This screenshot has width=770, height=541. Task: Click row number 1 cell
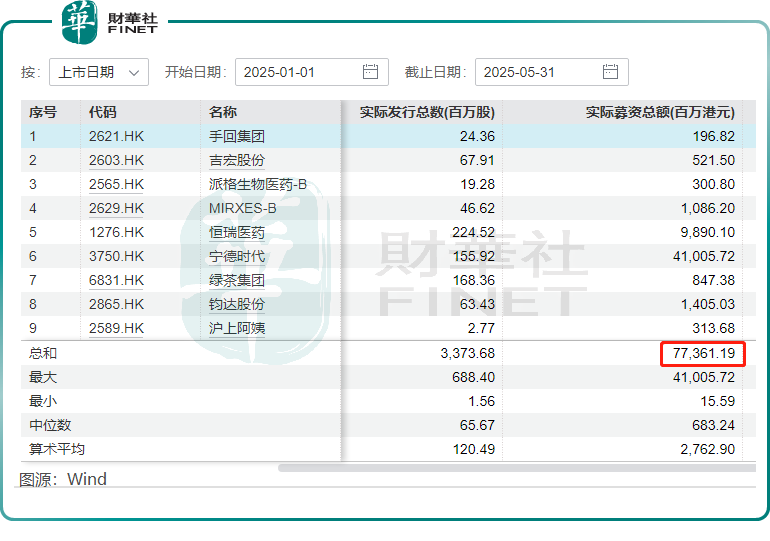point(32,136)
